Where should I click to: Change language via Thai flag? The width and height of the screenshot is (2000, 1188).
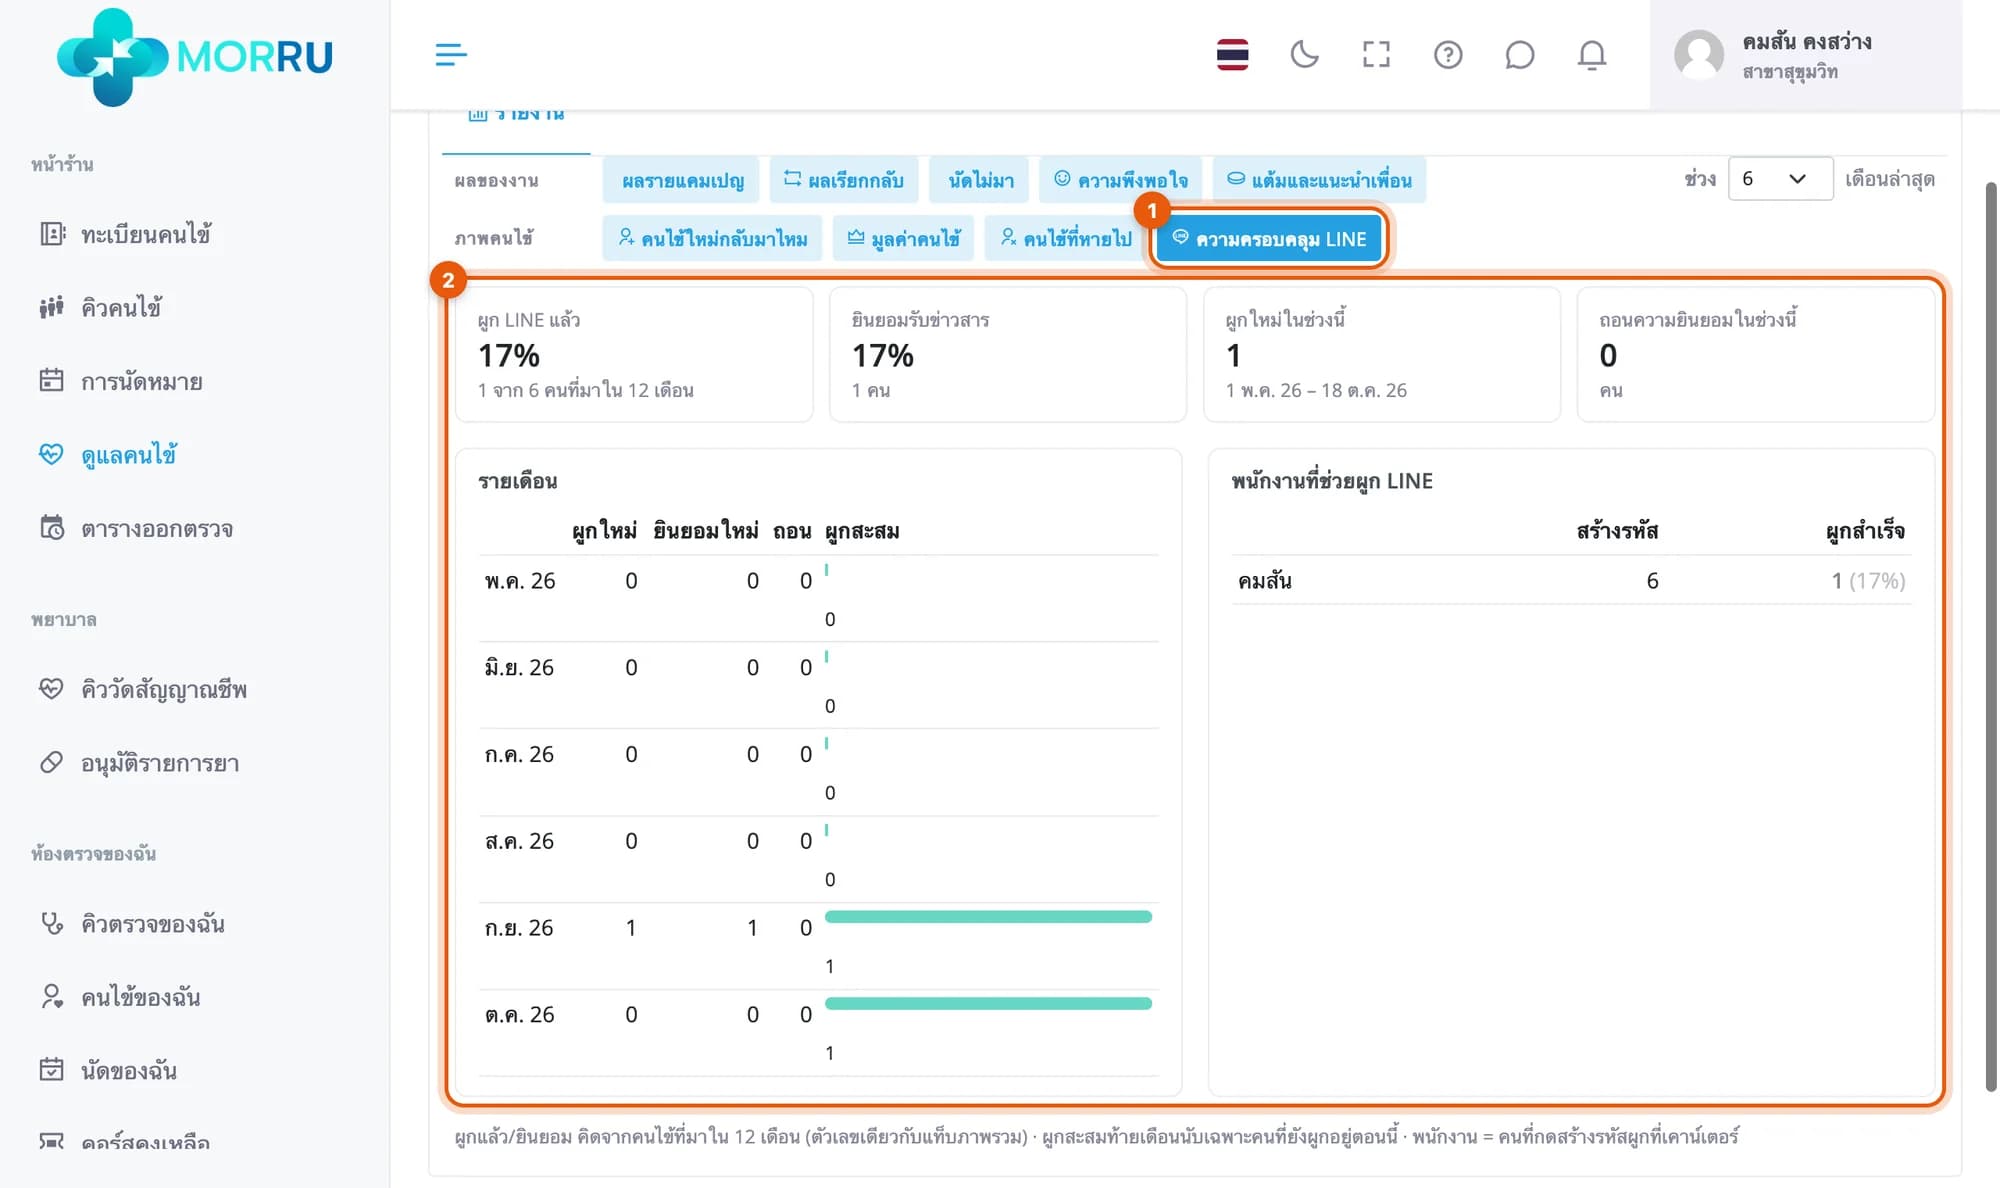click(x=1232, y=54)
